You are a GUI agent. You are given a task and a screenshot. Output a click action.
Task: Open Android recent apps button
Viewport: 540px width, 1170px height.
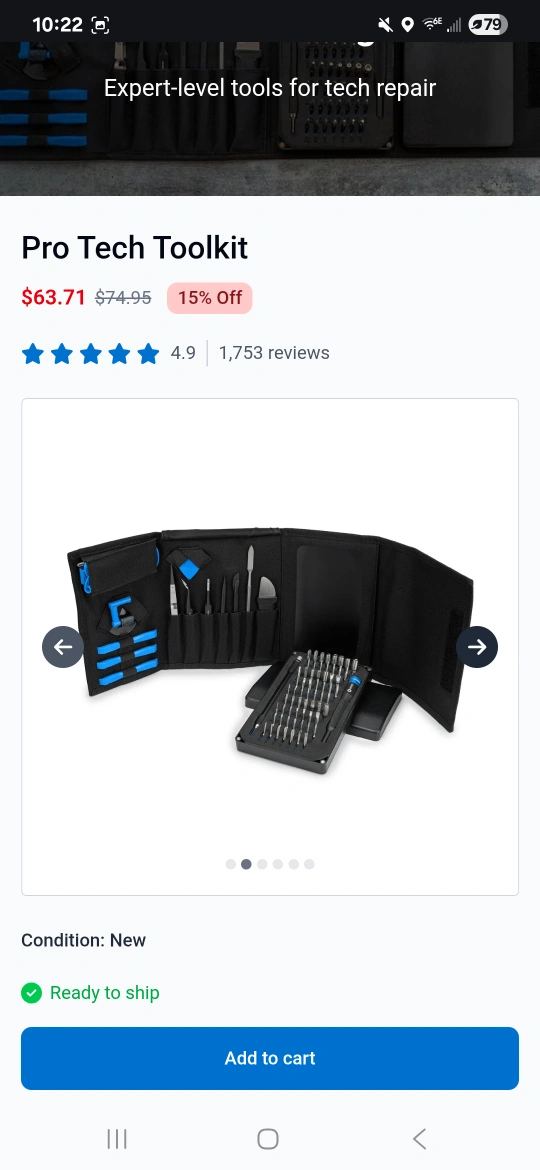117,1139
